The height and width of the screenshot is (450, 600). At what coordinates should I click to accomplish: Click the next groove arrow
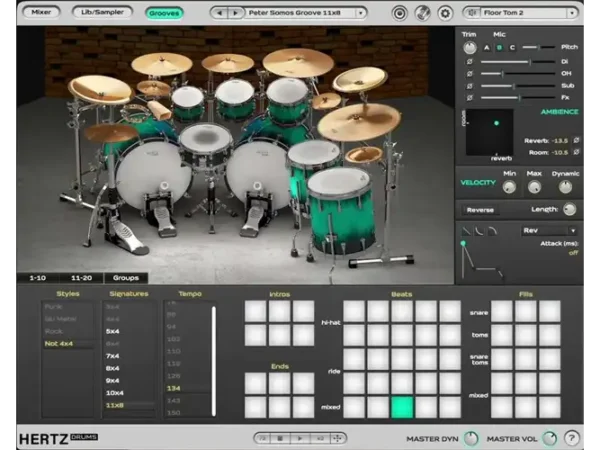(235, 13)
